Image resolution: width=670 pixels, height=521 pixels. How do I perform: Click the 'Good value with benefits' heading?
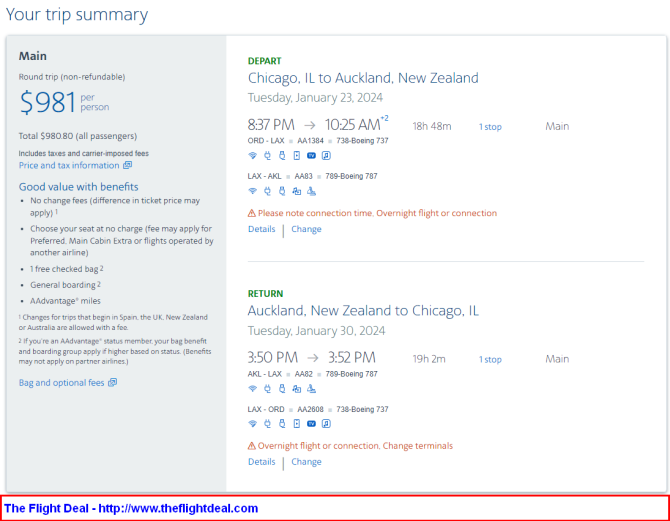point(79,187)
